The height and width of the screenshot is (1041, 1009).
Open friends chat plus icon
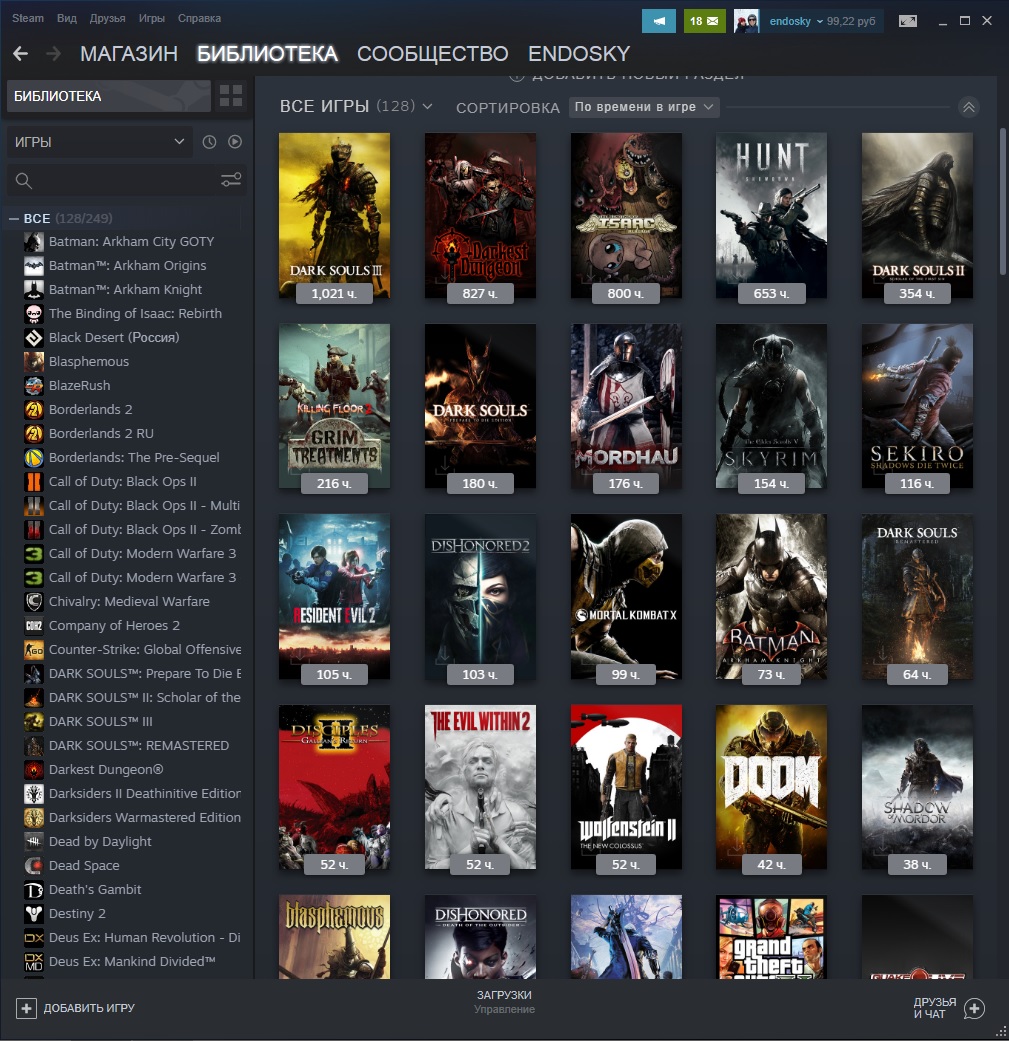(x=974, y=1008)
